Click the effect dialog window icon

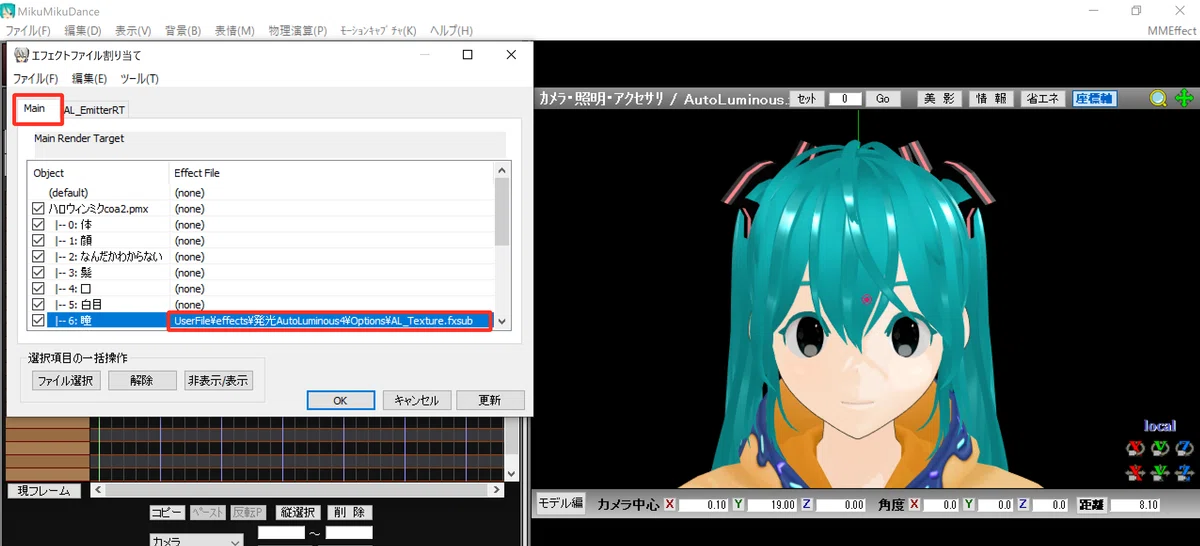[x=20, y=55]
